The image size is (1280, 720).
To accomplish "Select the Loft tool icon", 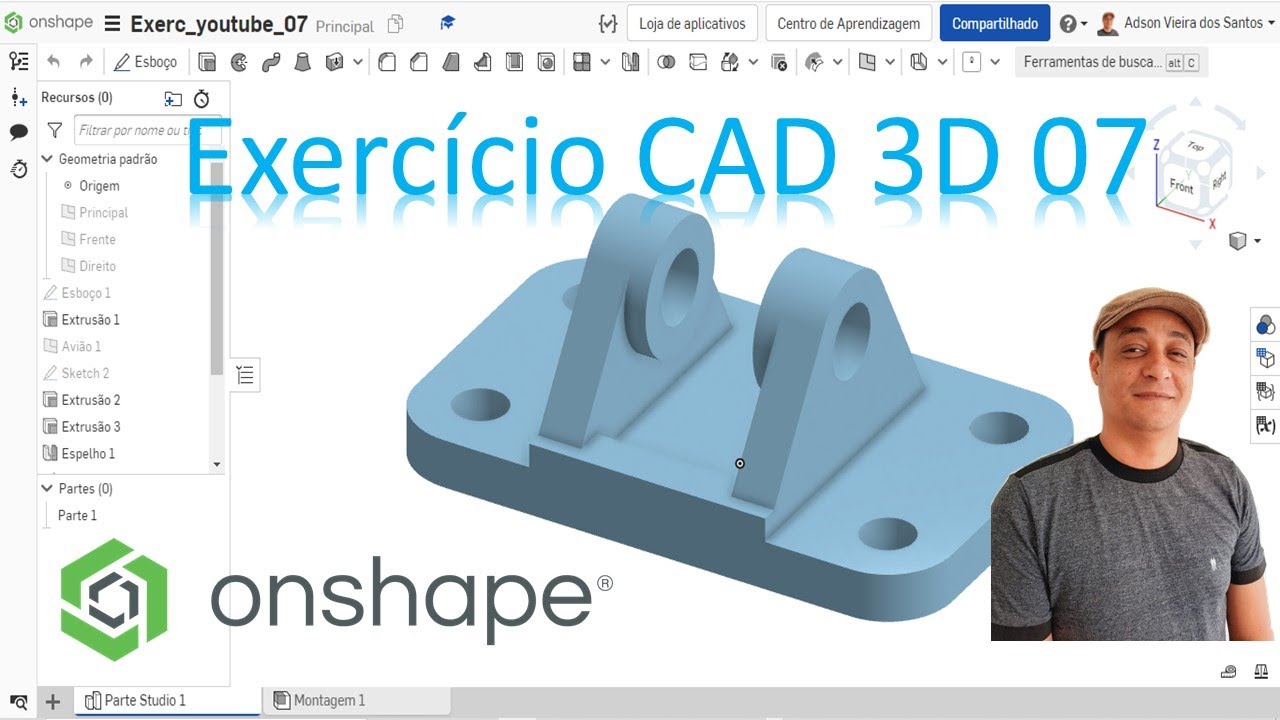I will pos(302,62).
